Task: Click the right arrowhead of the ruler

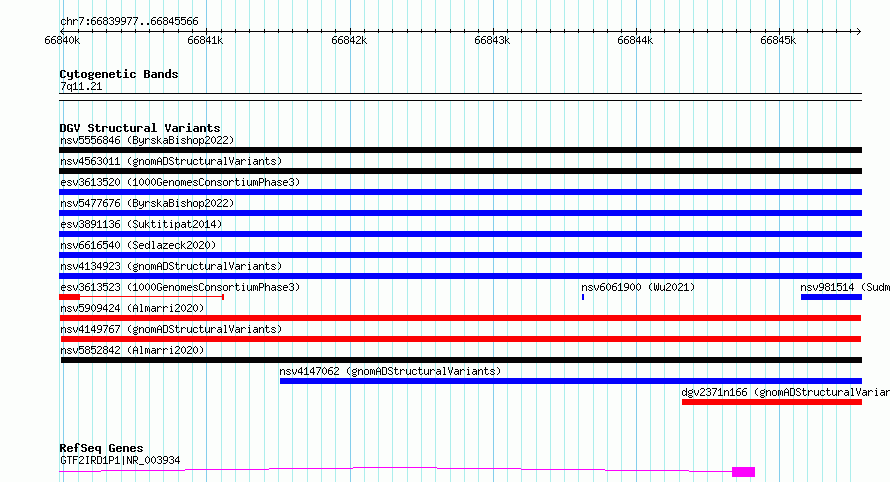Action: tap(859, 31)
